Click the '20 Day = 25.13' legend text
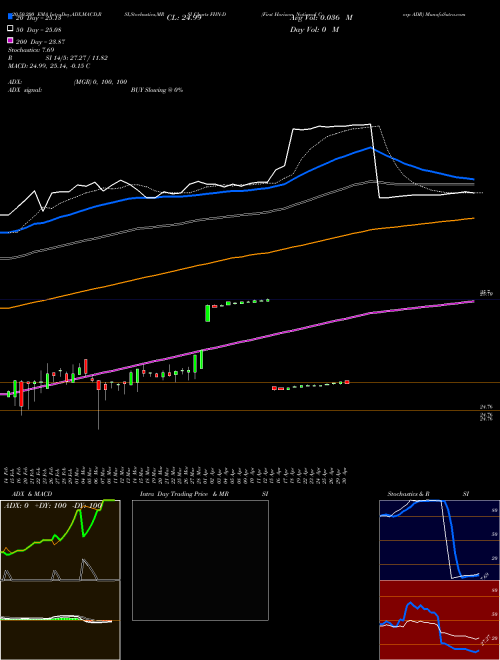Viewport: 500px width, 660px height. tap(39, 18)
